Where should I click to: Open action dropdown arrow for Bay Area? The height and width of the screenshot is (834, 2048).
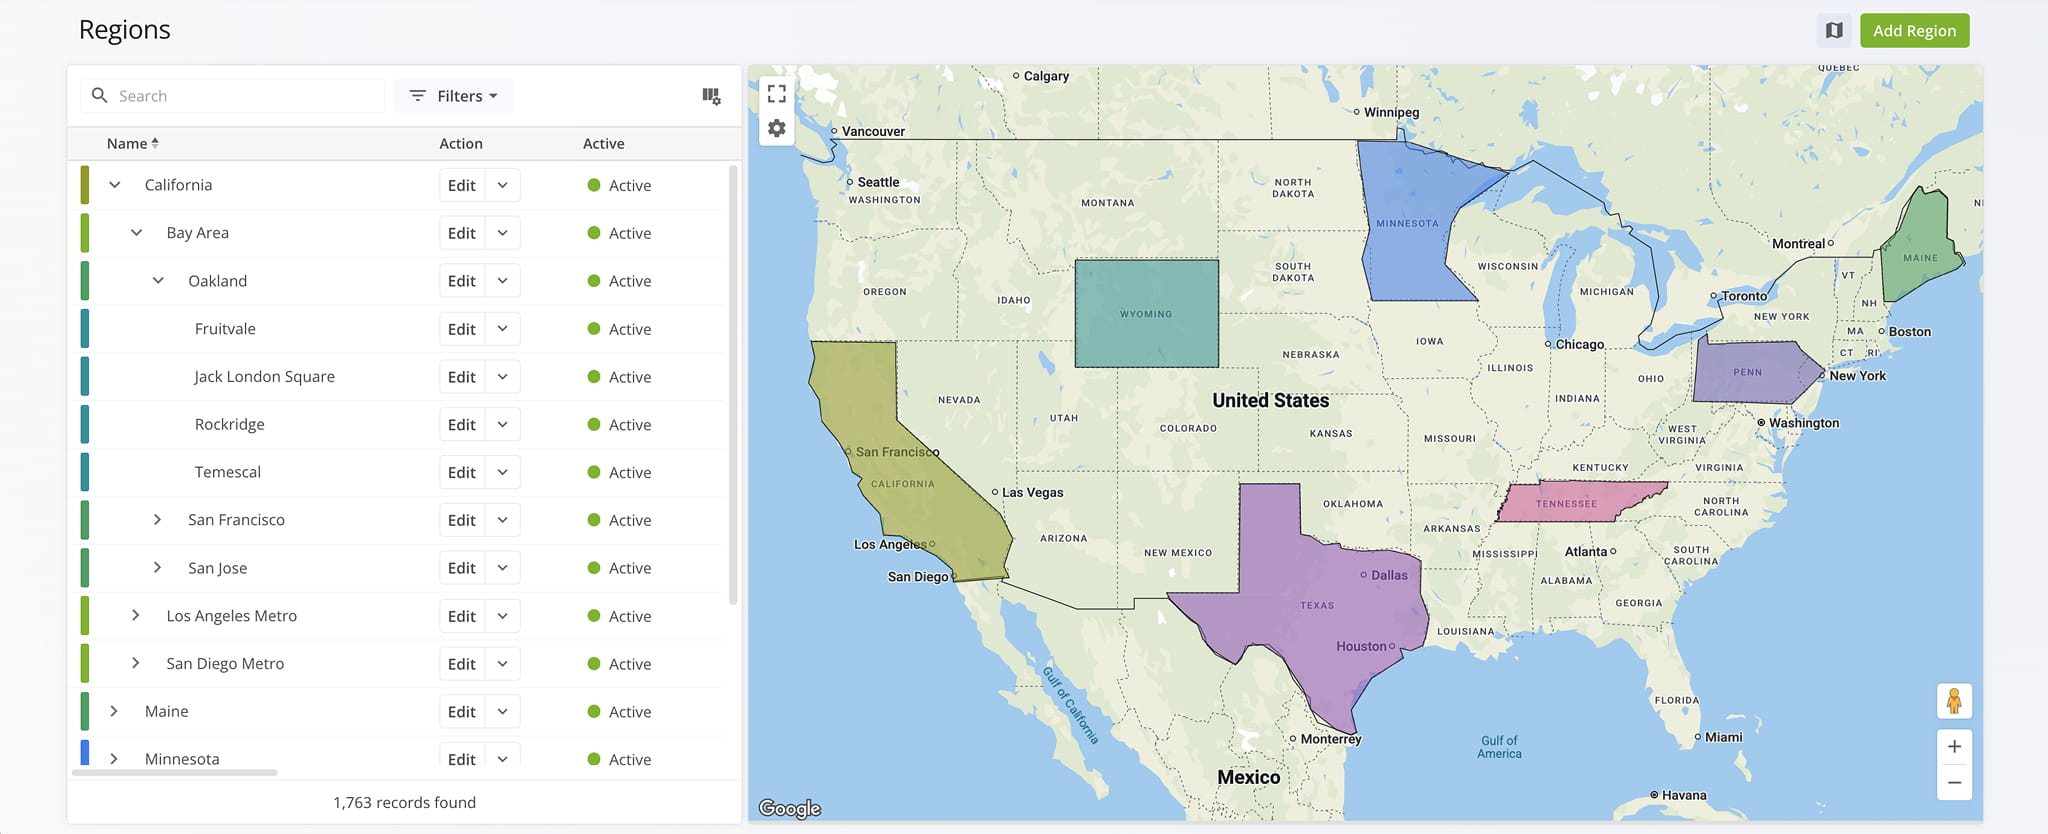pos(503,233)
